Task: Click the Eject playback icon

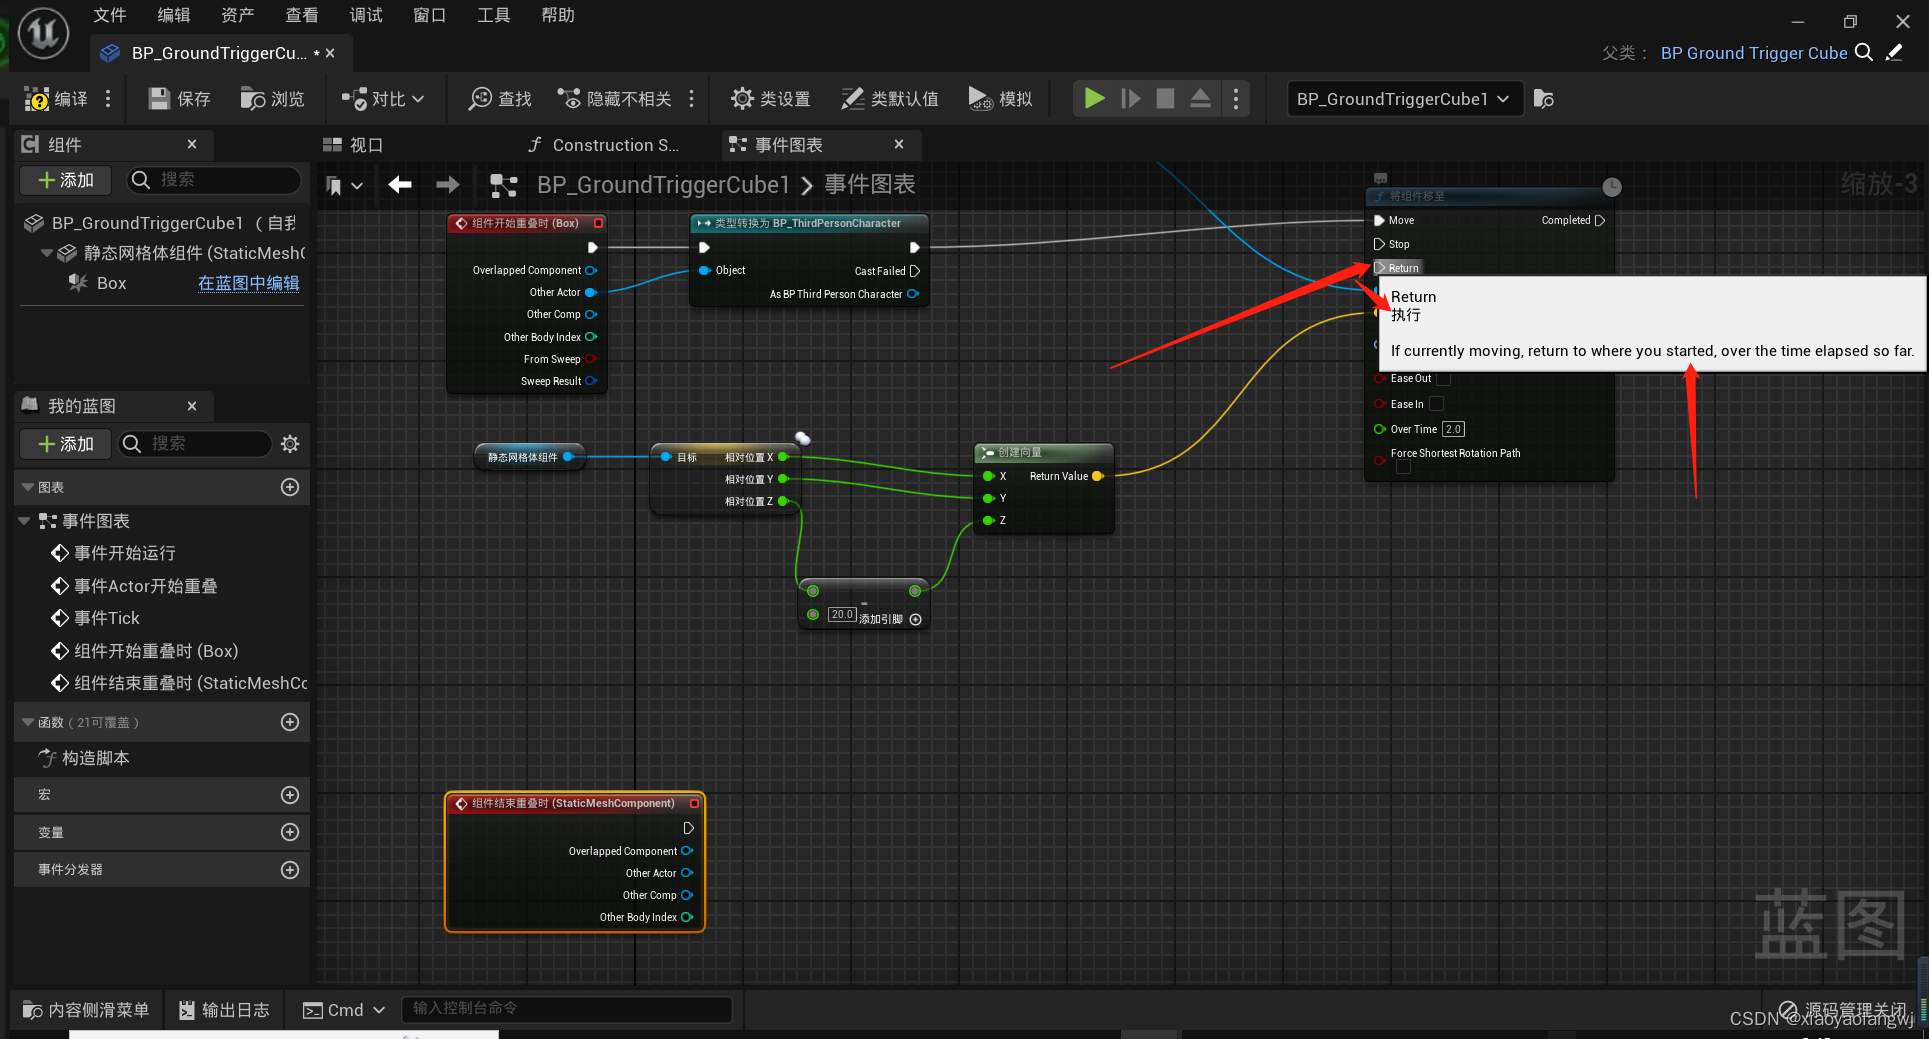Action: point(1200,98)
